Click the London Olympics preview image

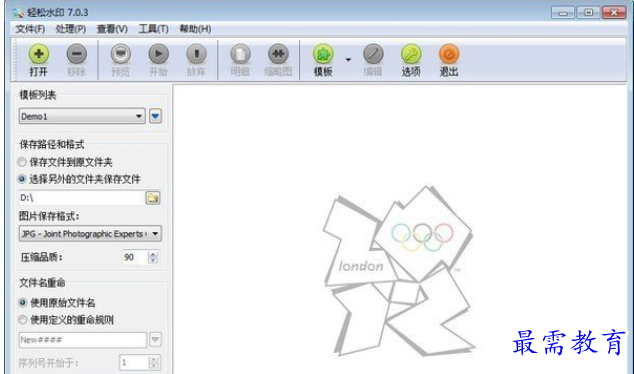pos(399,271)
